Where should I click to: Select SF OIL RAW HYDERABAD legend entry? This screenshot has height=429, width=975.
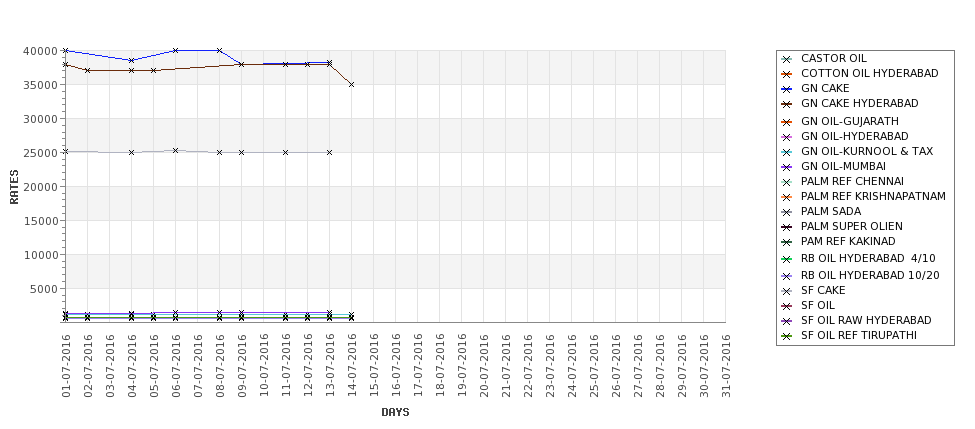point(856,320)
